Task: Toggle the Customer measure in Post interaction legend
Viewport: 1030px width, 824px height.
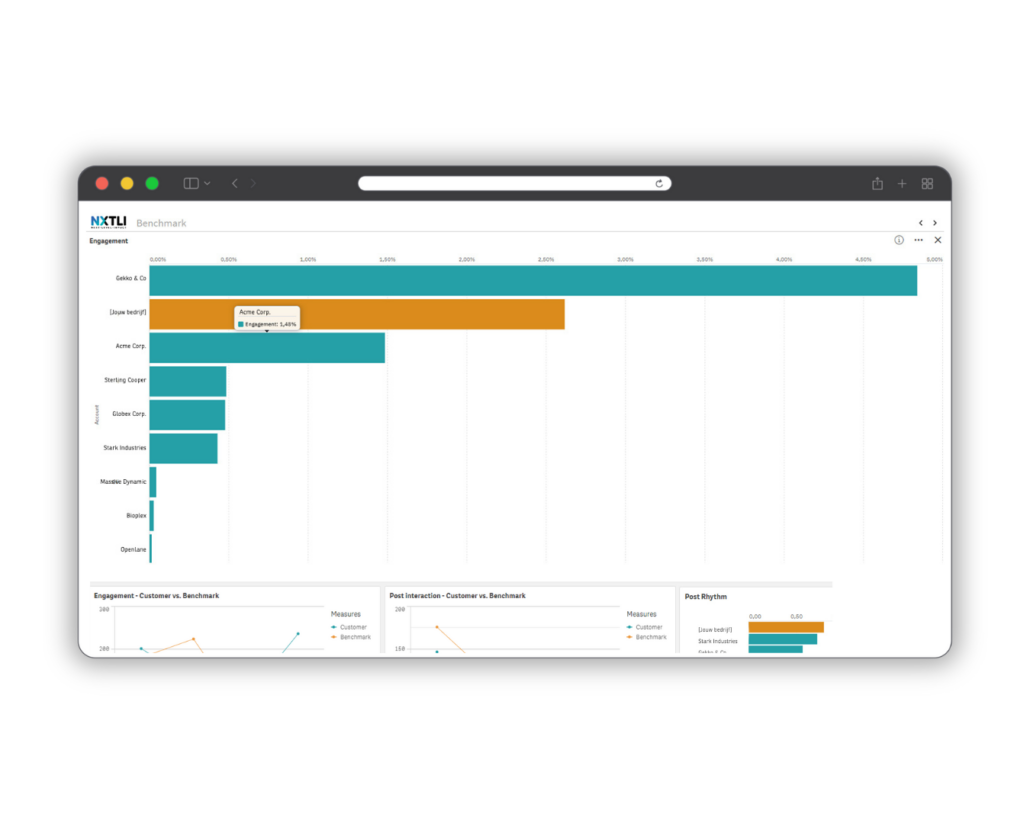Action: coord(648,627)
